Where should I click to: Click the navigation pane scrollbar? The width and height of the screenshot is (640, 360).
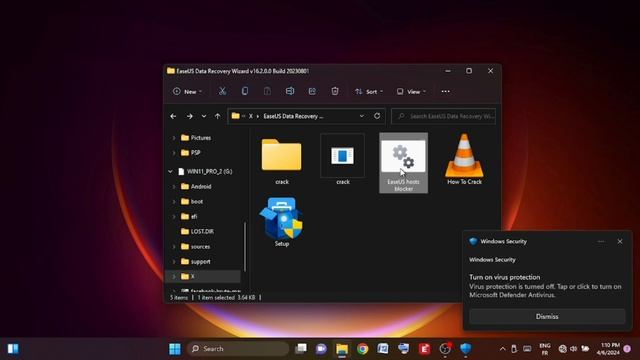tap(245, 247)
